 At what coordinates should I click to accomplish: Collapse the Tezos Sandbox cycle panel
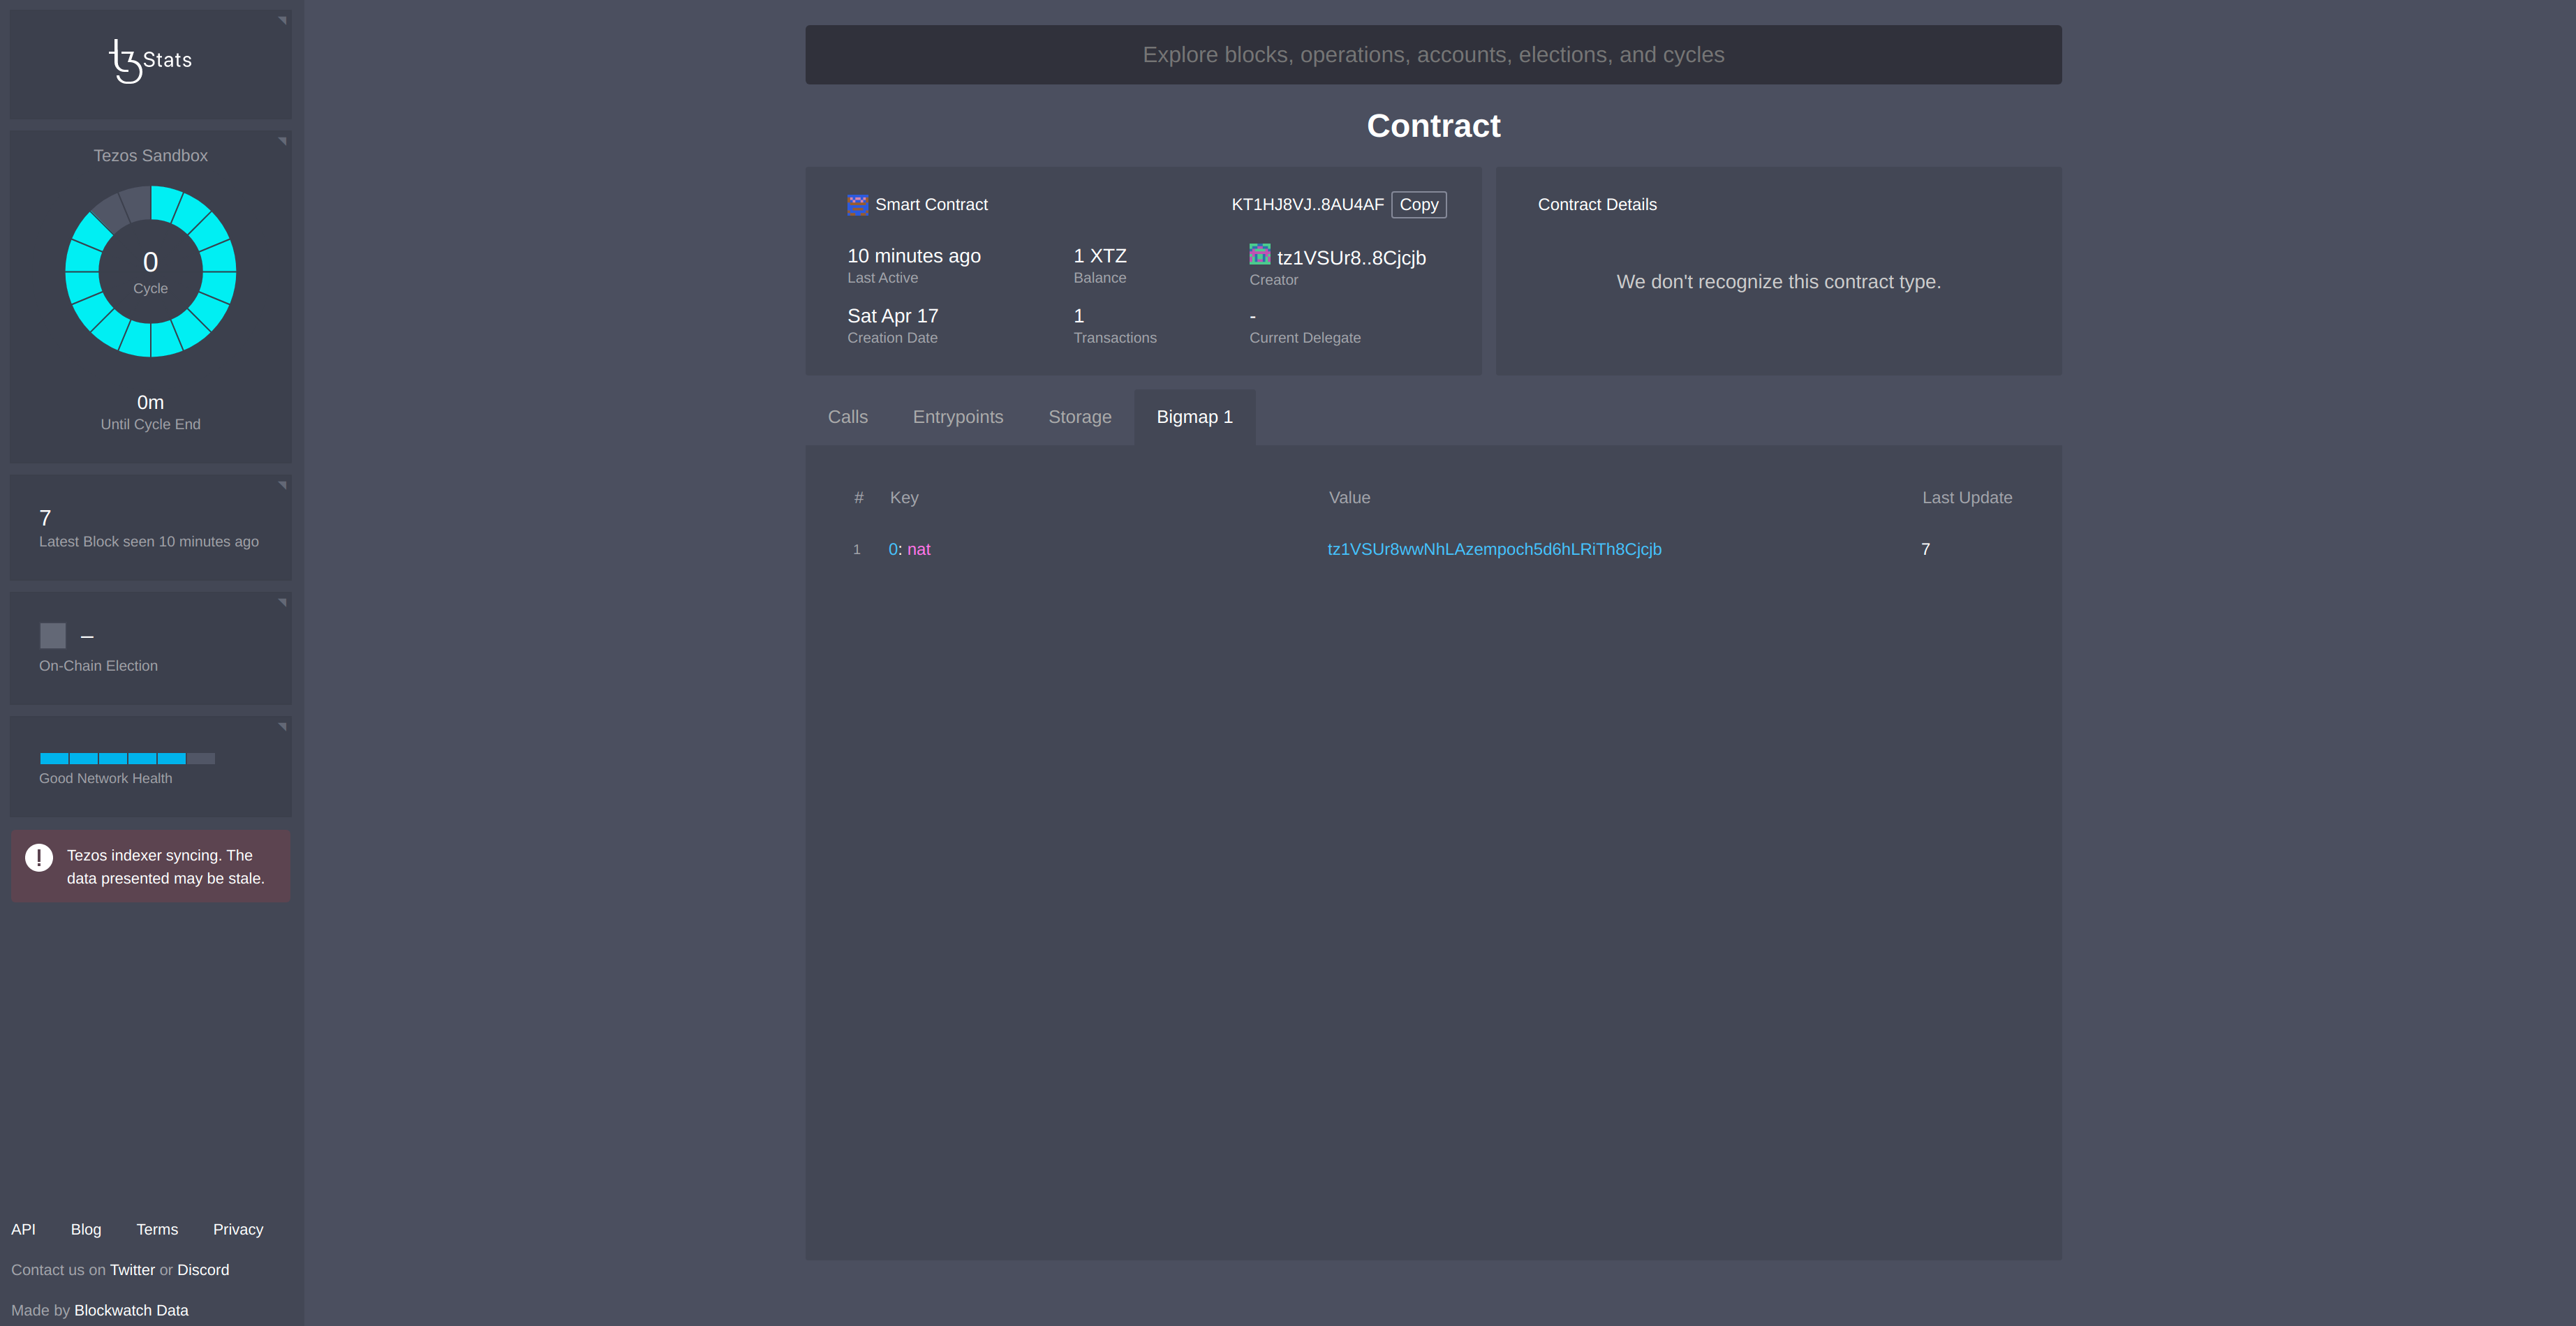tap(283, 141)
